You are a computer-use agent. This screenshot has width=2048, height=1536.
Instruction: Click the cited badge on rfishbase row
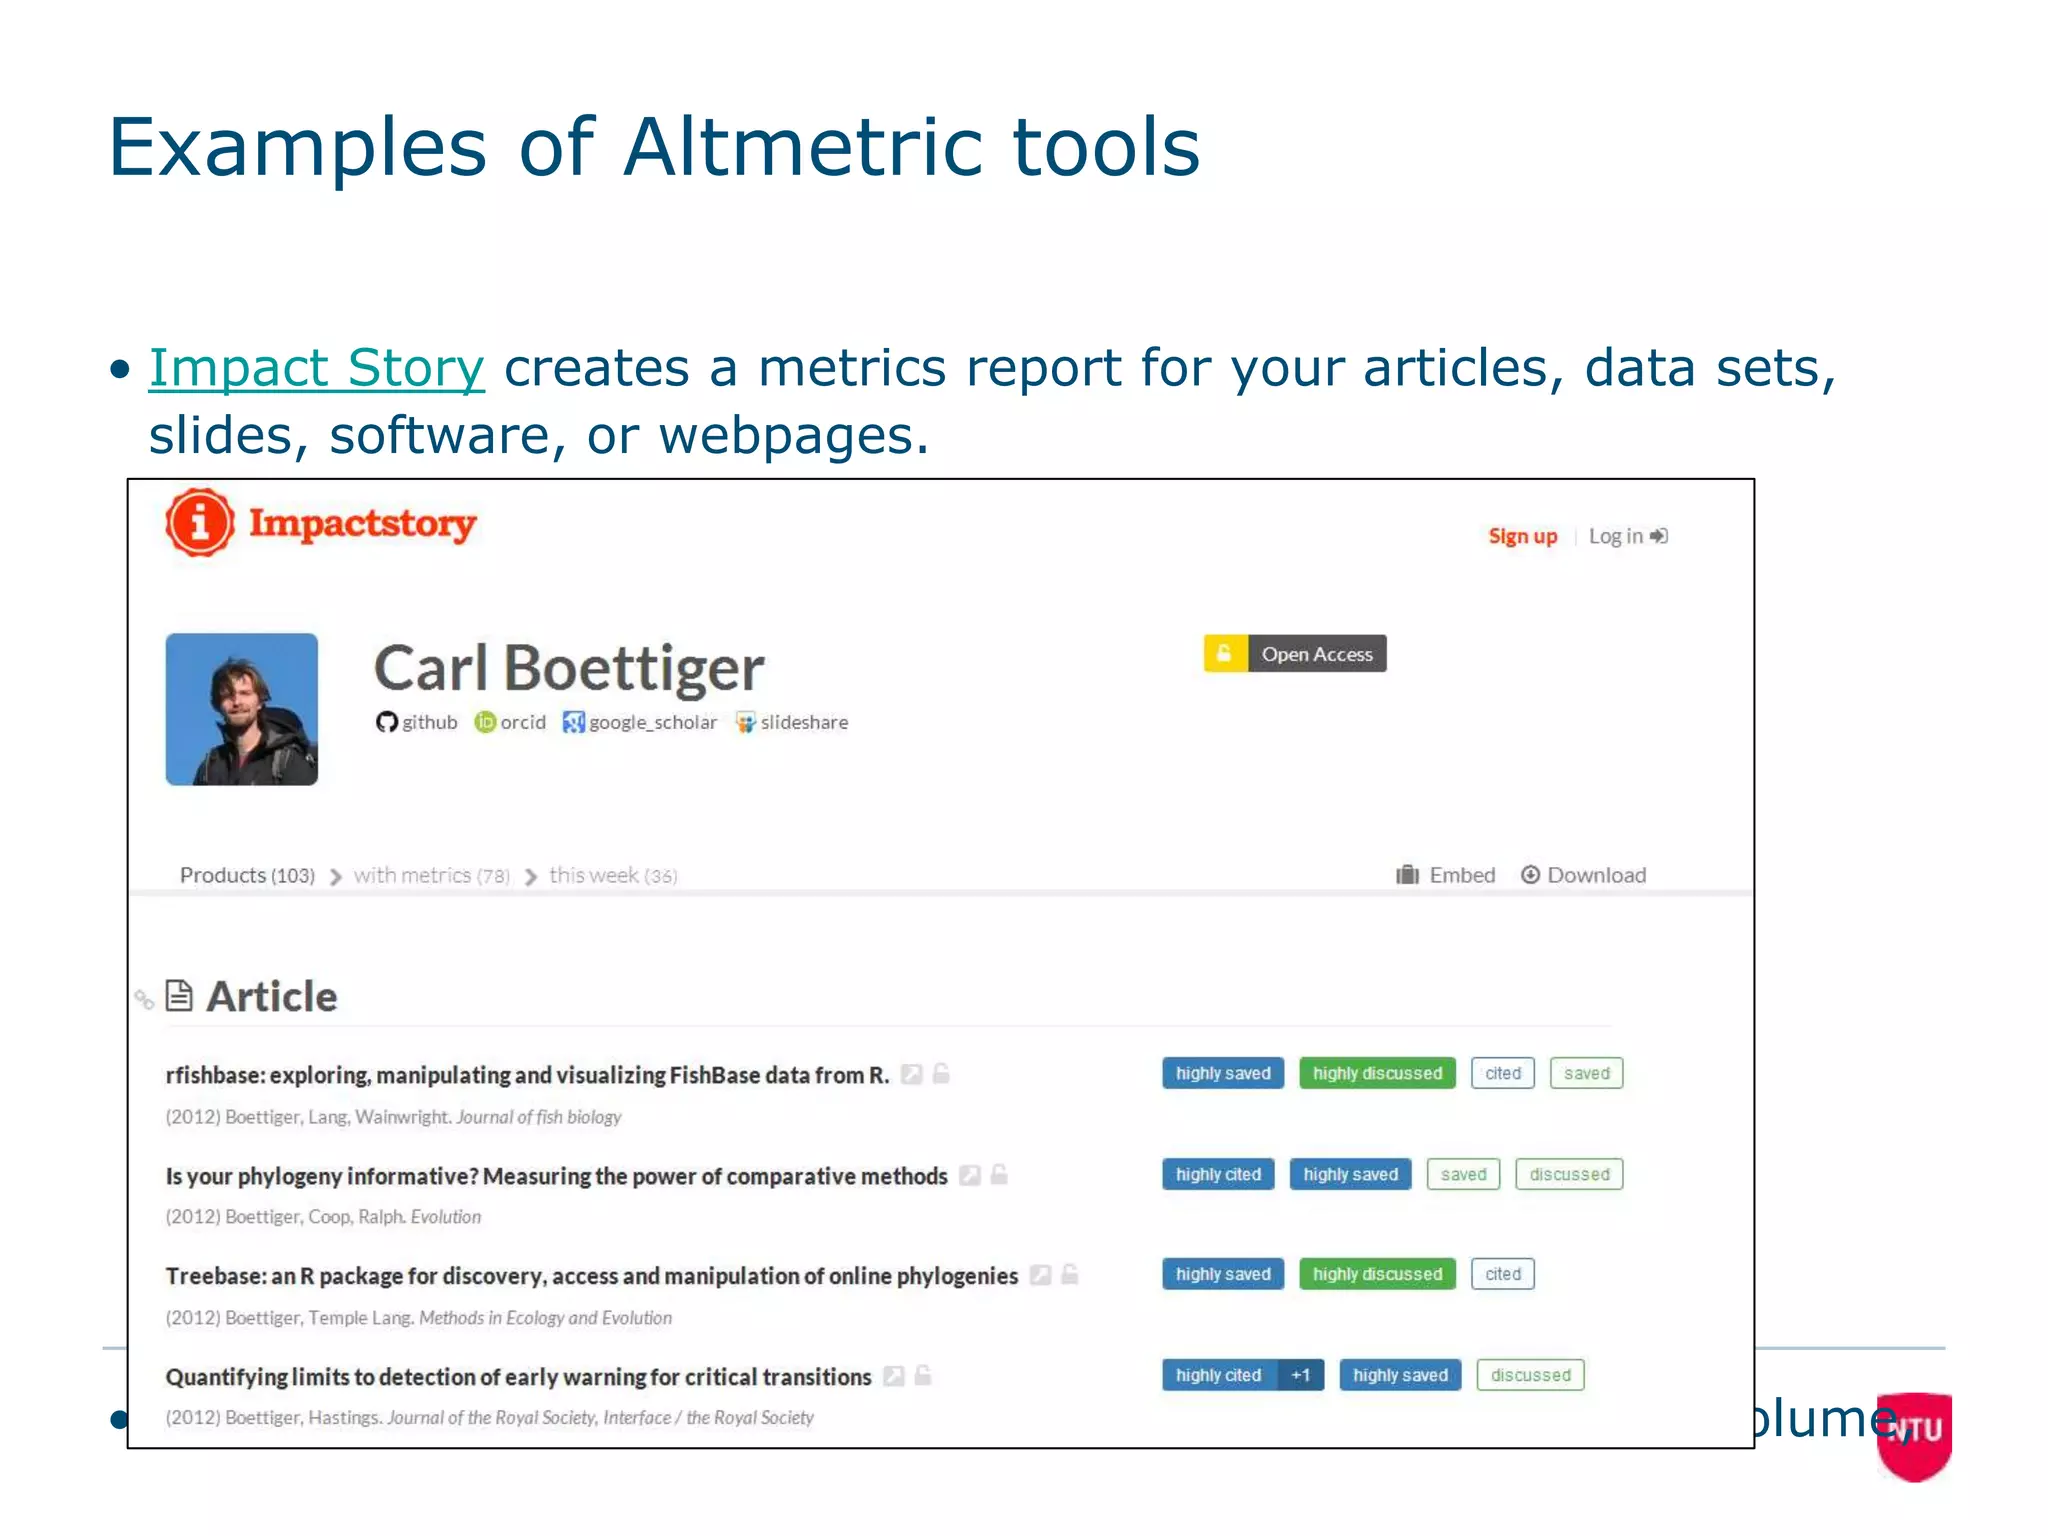tap(1503, 1073)
